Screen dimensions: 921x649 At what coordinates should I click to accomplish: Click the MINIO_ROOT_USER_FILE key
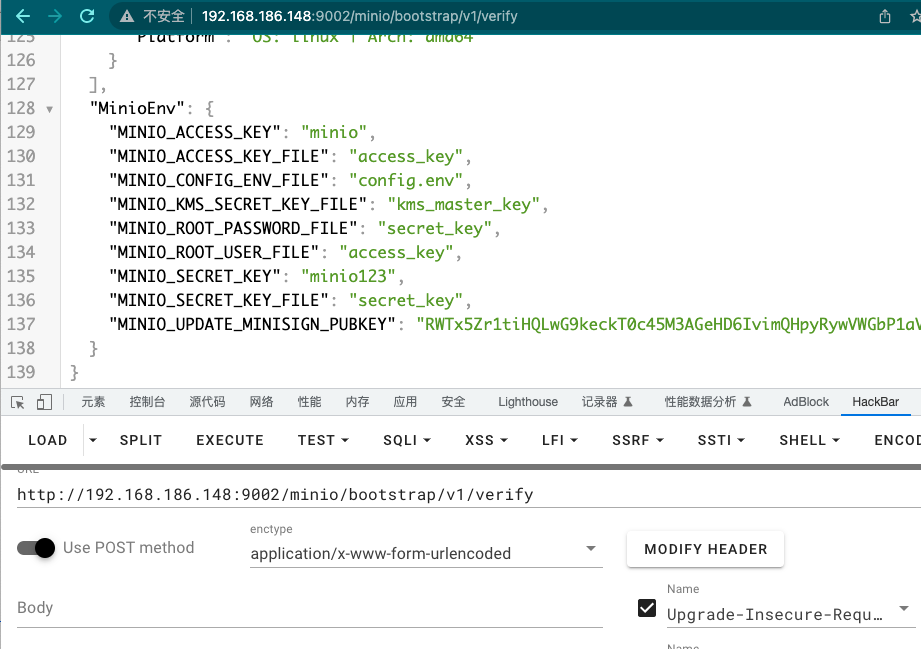click(214, 252)
